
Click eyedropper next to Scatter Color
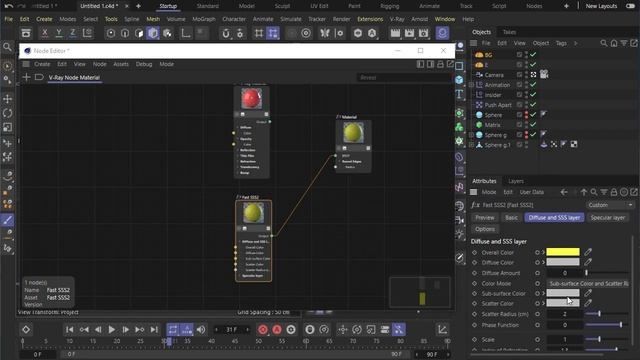(588, 303)
